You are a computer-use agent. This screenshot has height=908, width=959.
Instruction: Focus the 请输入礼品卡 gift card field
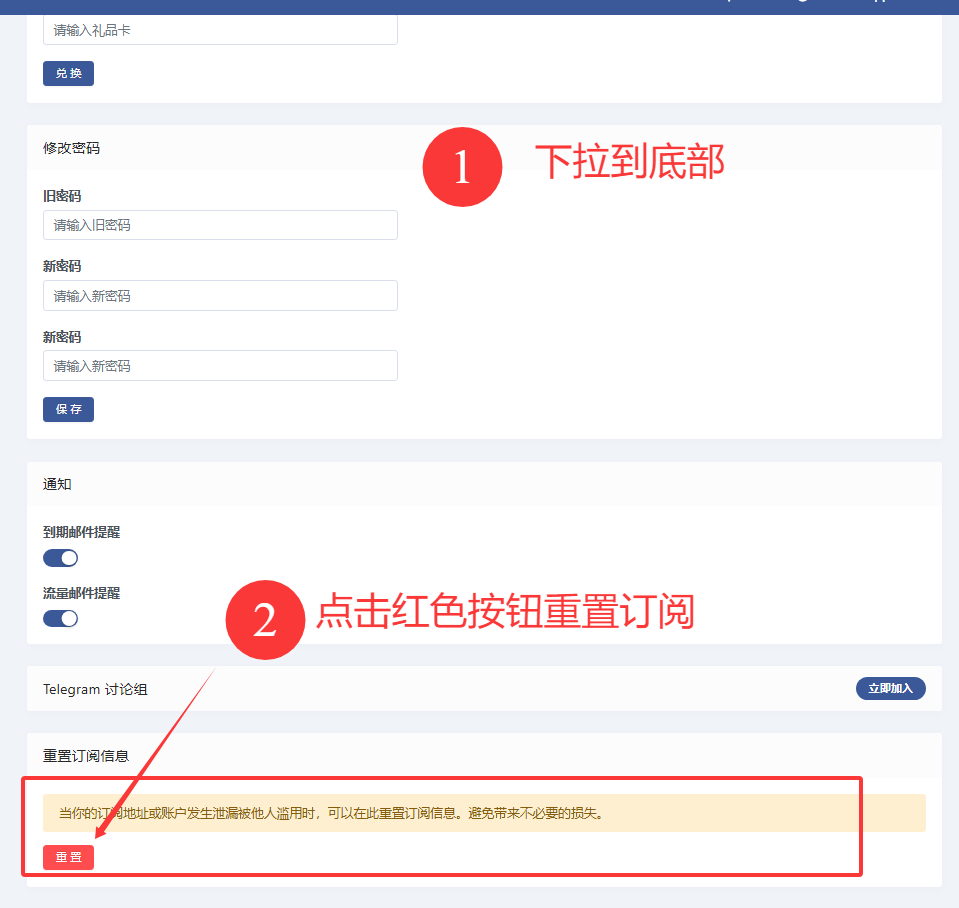[x=220, y=30]
